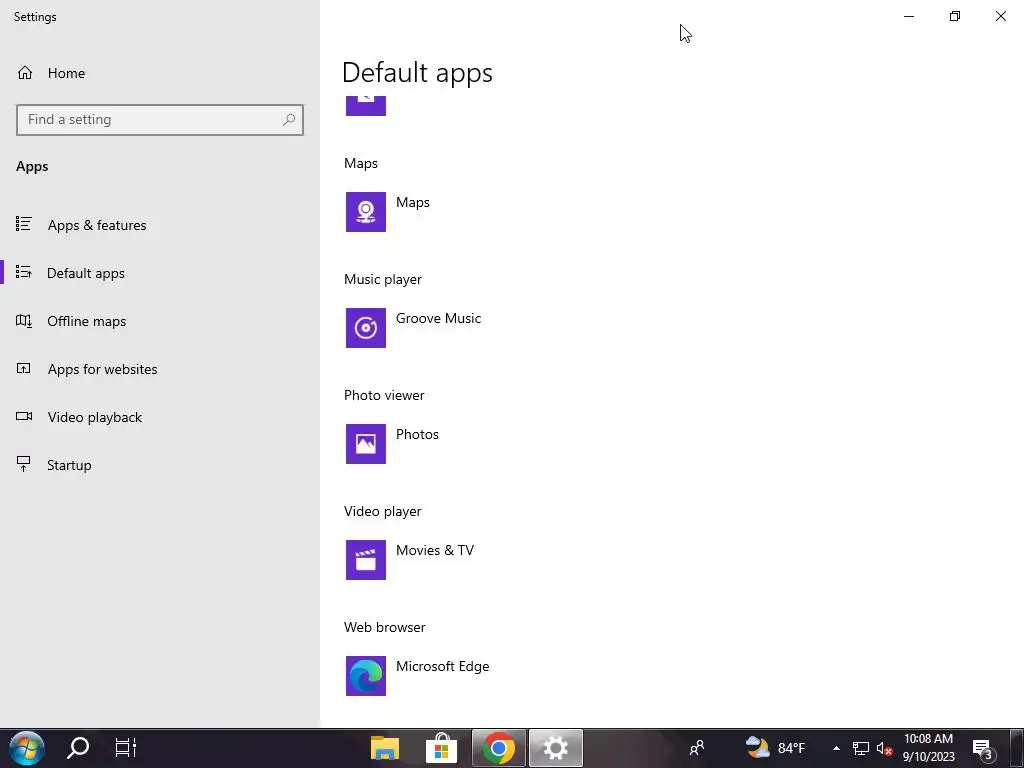The height and width of the screenshot is (768, 1024).
Task: Click the Startup sidebar icon
Action: coord(24,464)
